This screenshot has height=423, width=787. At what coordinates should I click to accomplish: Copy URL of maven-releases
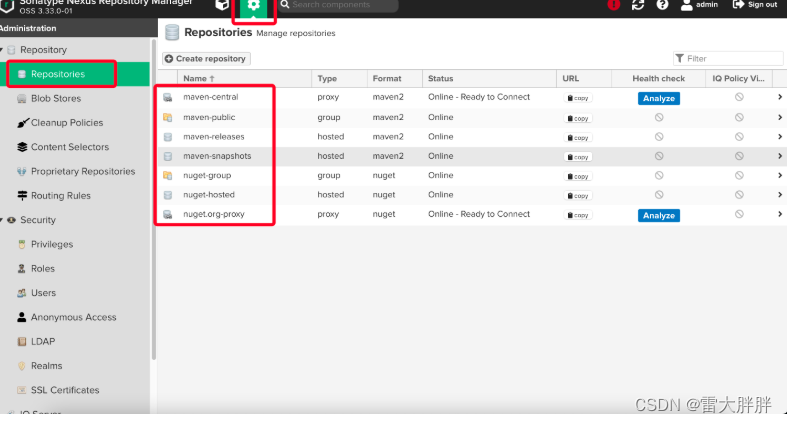click(x=578, y=137)
